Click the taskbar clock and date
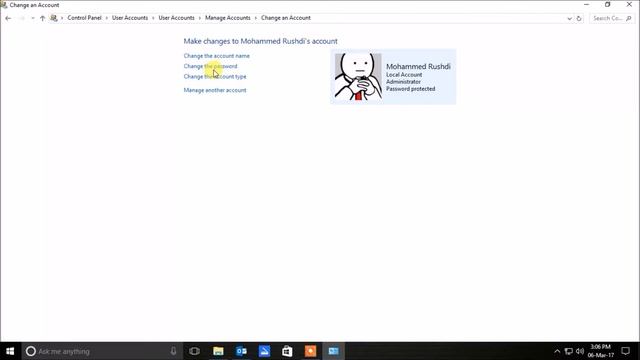 [x=600, y=351]
